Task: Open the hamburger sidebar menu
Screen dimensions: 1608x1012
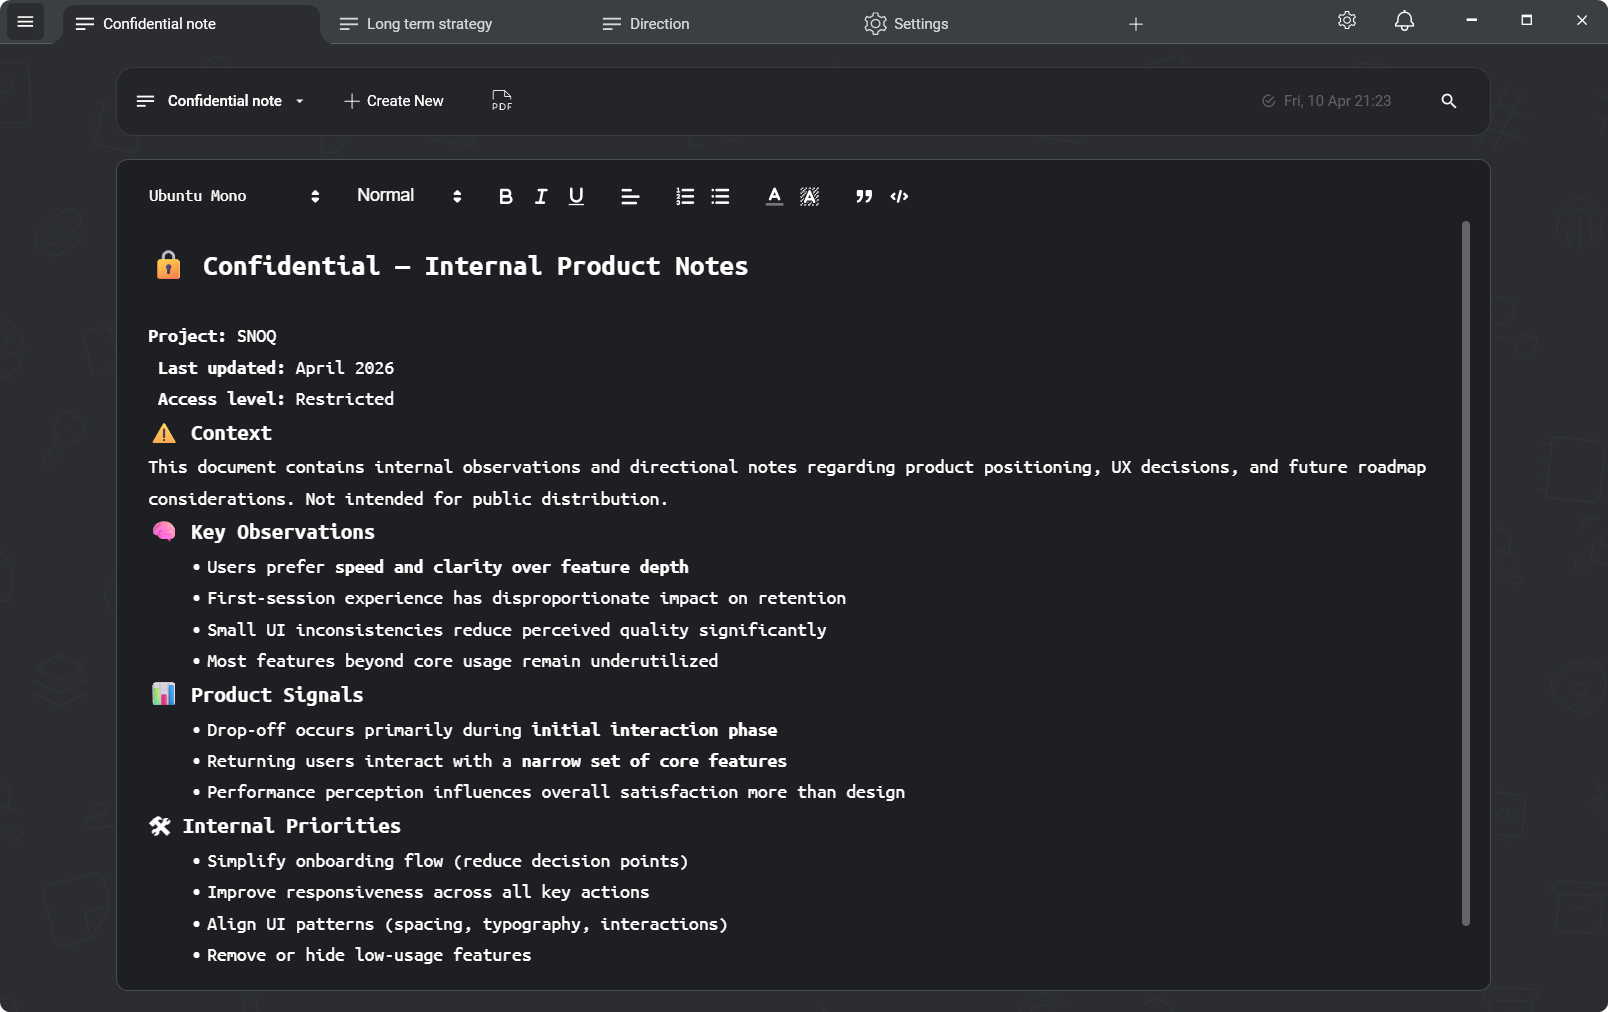Action: tap(26, 21)
